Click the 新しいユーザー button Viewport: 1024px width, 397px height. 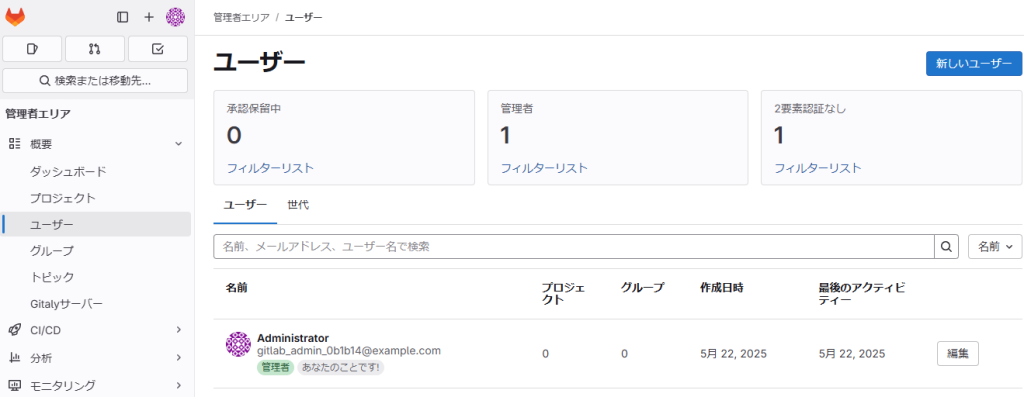point(974,63)
